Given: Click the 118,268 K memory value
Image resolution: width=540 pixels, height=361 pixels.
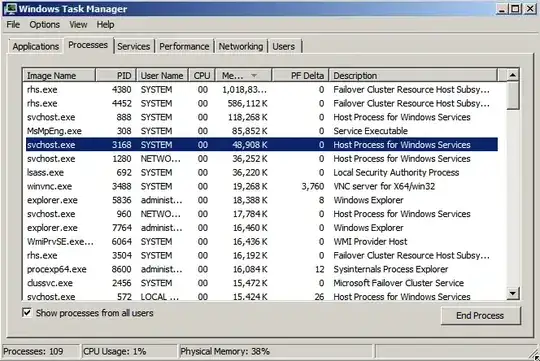Looking at the screenshot, I should coord(247,117).
